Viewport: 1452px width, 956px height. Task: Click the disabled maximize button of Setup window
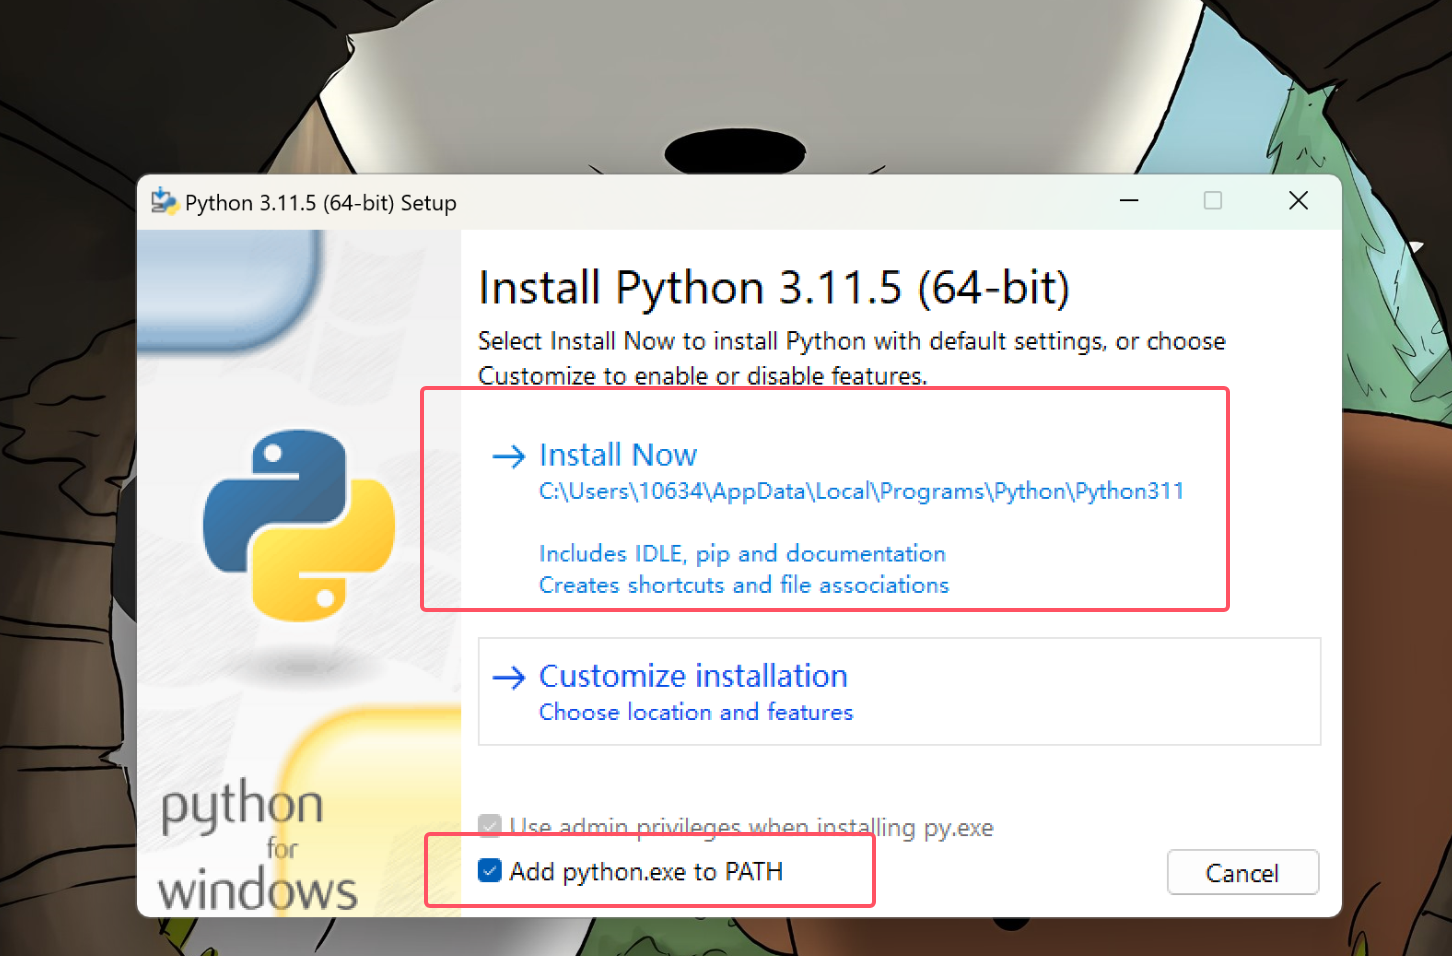[1213, 201]
